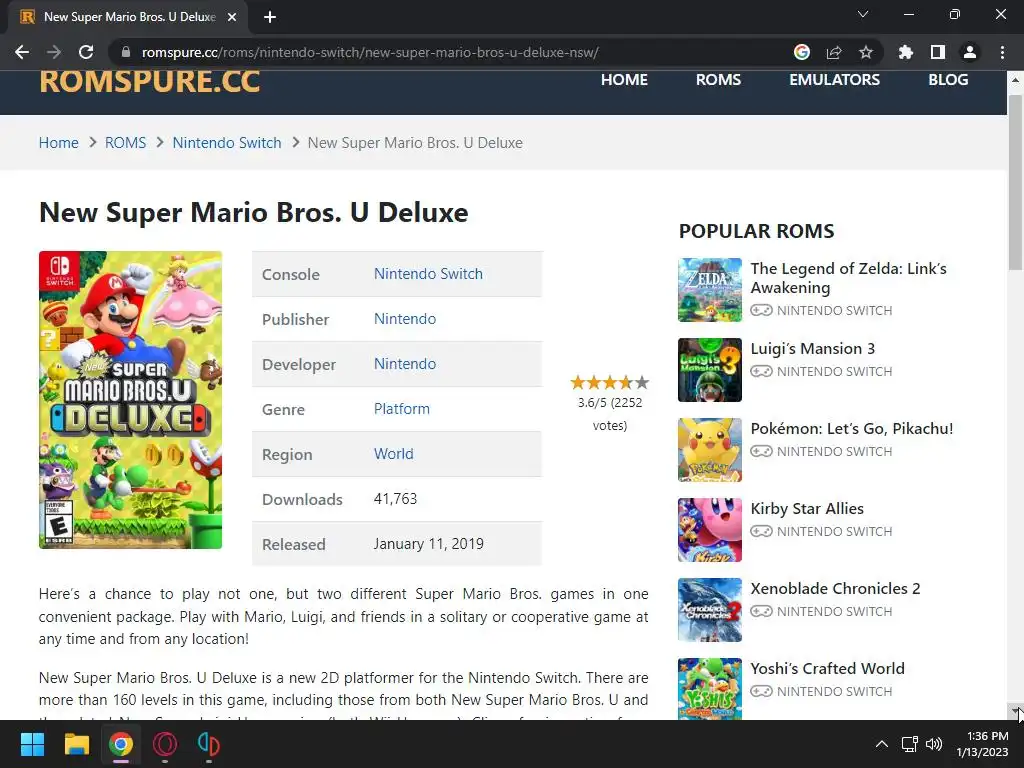Close the New Super Mario Bros tab
Screen dimensions: 1024x768
click(x=232, y=17)
